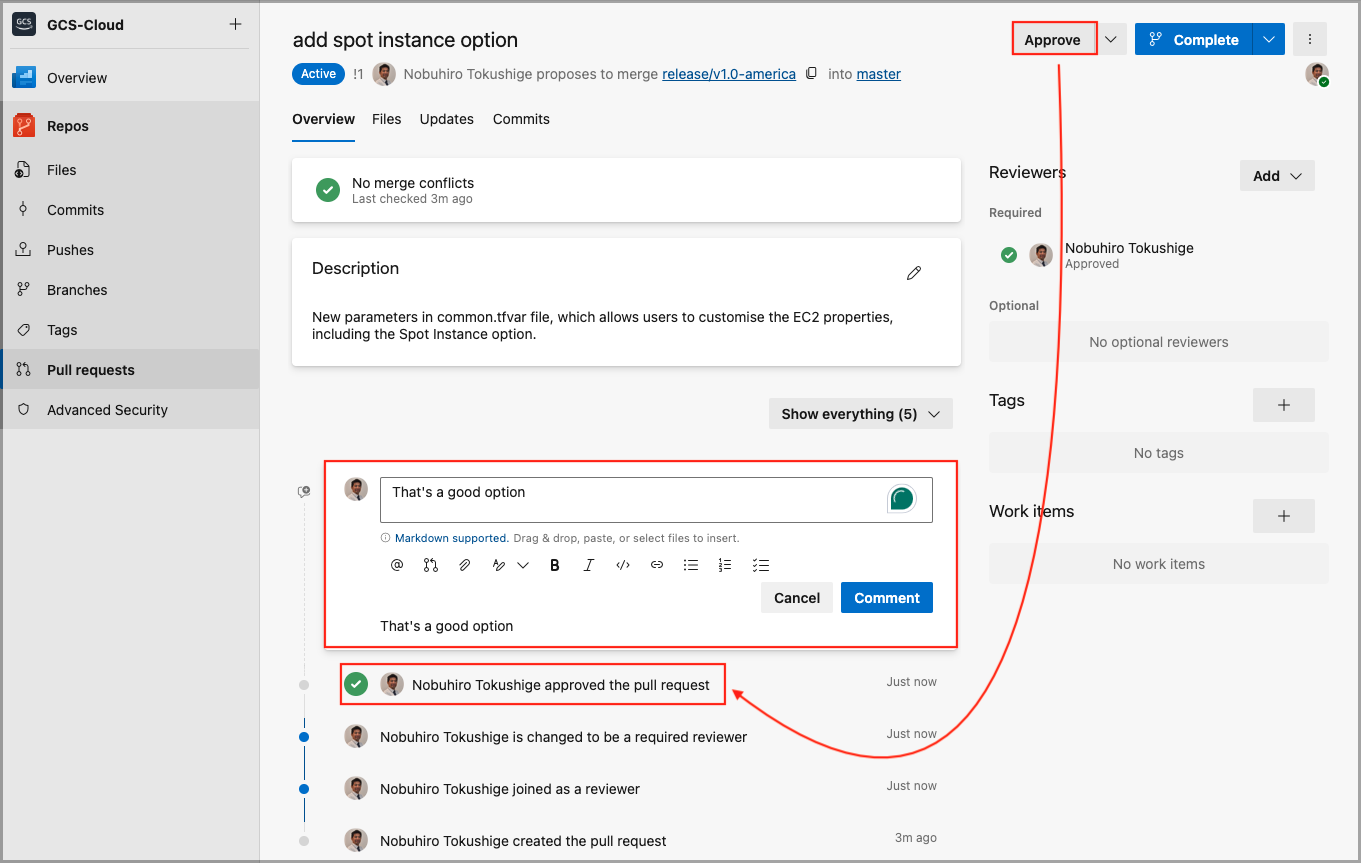
Task: Apply italic formatting in comment editor
Action: coord(589,565)
